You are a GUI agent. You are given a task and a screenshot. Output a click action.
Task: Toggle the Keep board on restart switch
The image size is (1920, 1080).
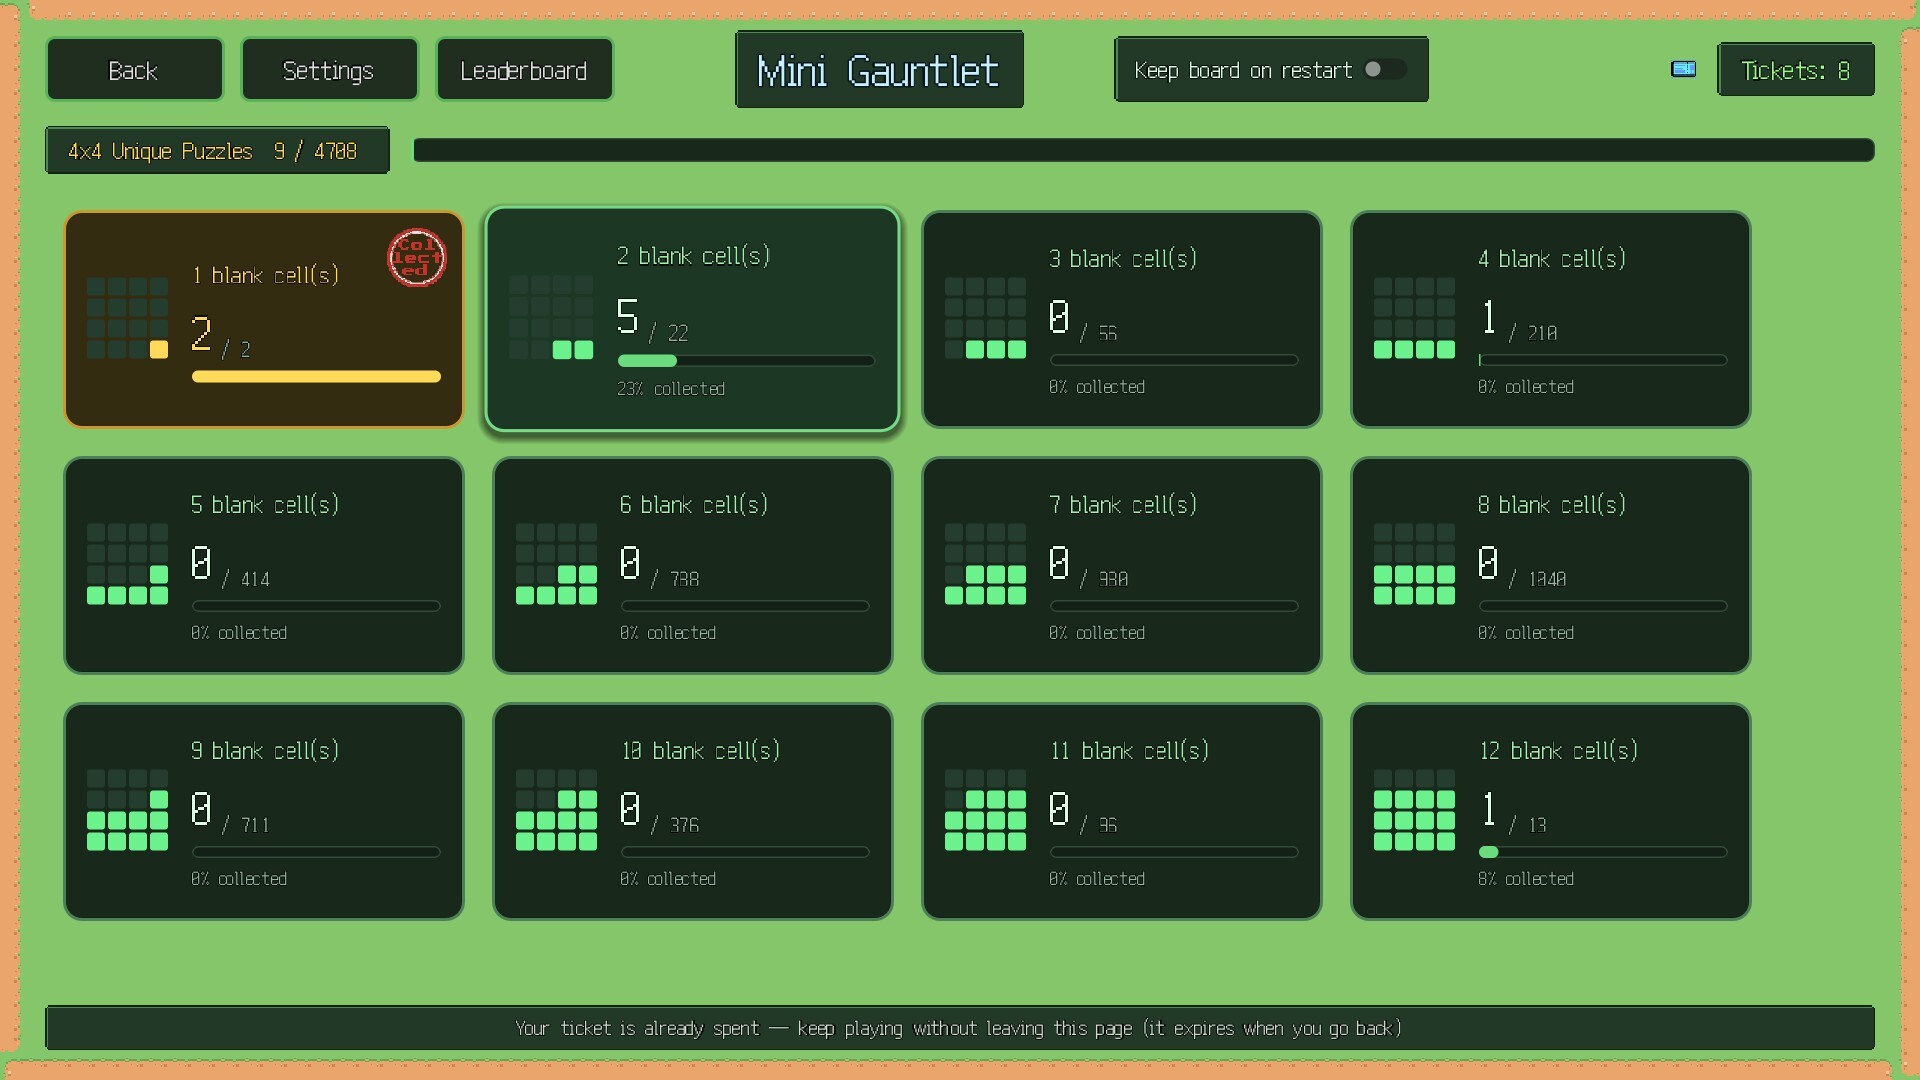1385,69
